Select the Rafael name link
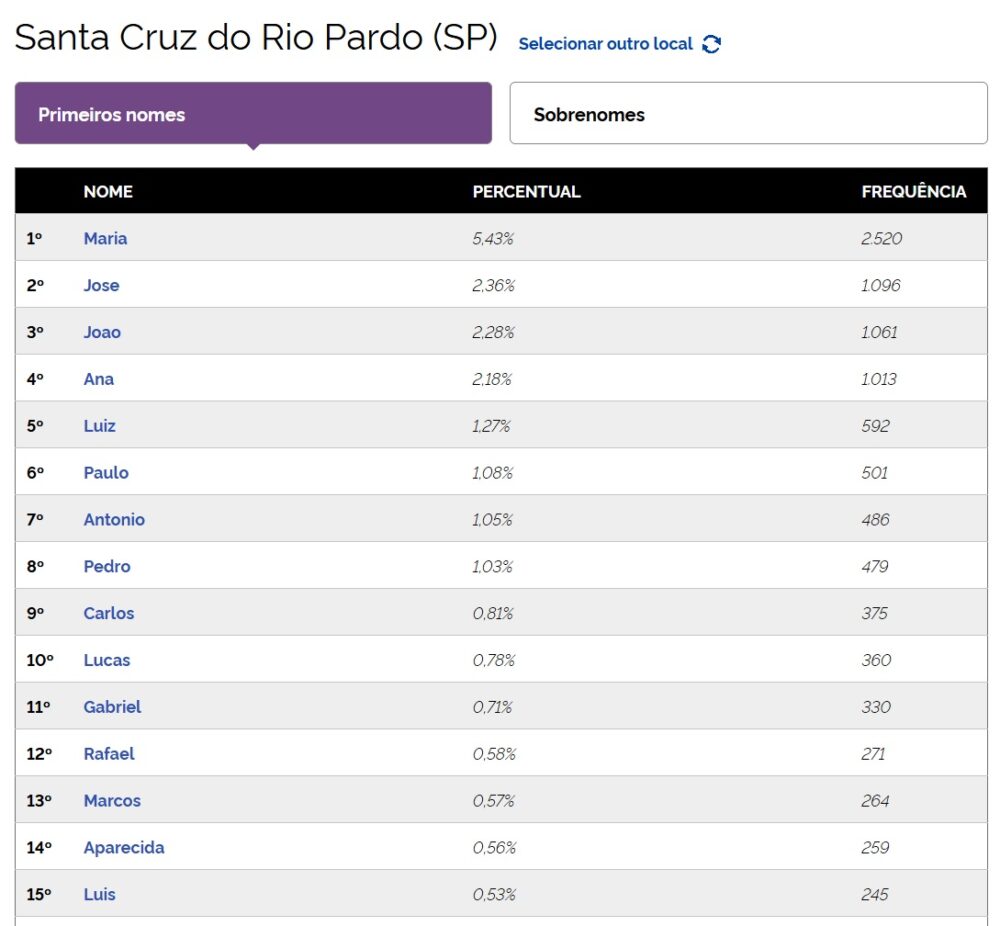This screenshot has width=1000, height=926. 109,754
